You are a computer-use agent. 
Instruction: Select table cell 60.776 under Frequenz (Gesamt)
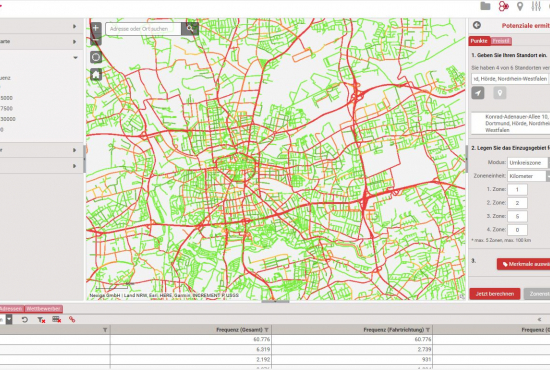pos(191,339)
